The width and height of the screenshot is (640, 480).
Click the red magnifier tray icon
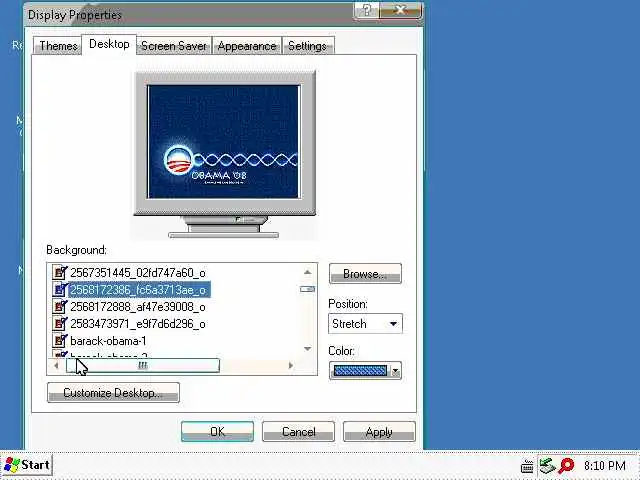pos(566,466)
